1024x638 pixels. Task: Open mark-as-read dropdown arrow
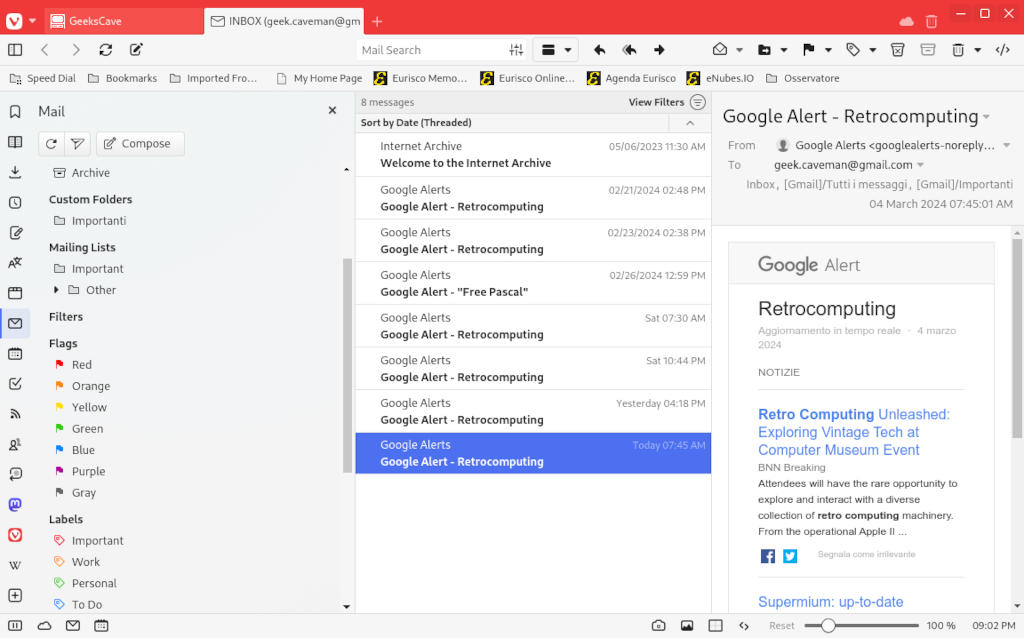[739, 50]
